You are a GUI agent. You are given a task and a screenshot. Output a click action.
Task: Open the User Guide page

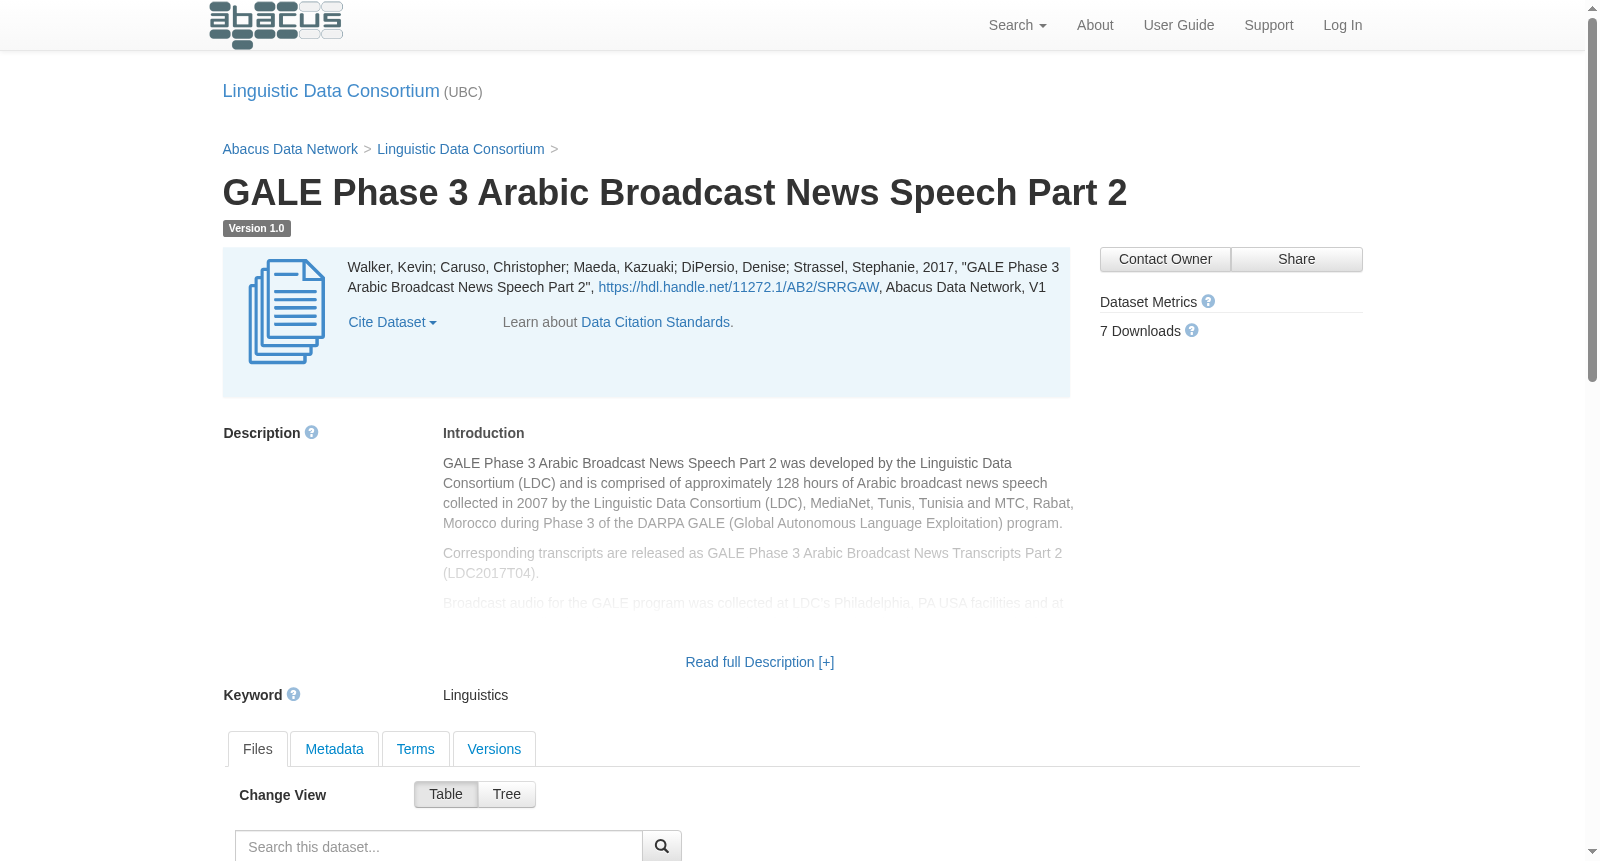[1179, 25]
